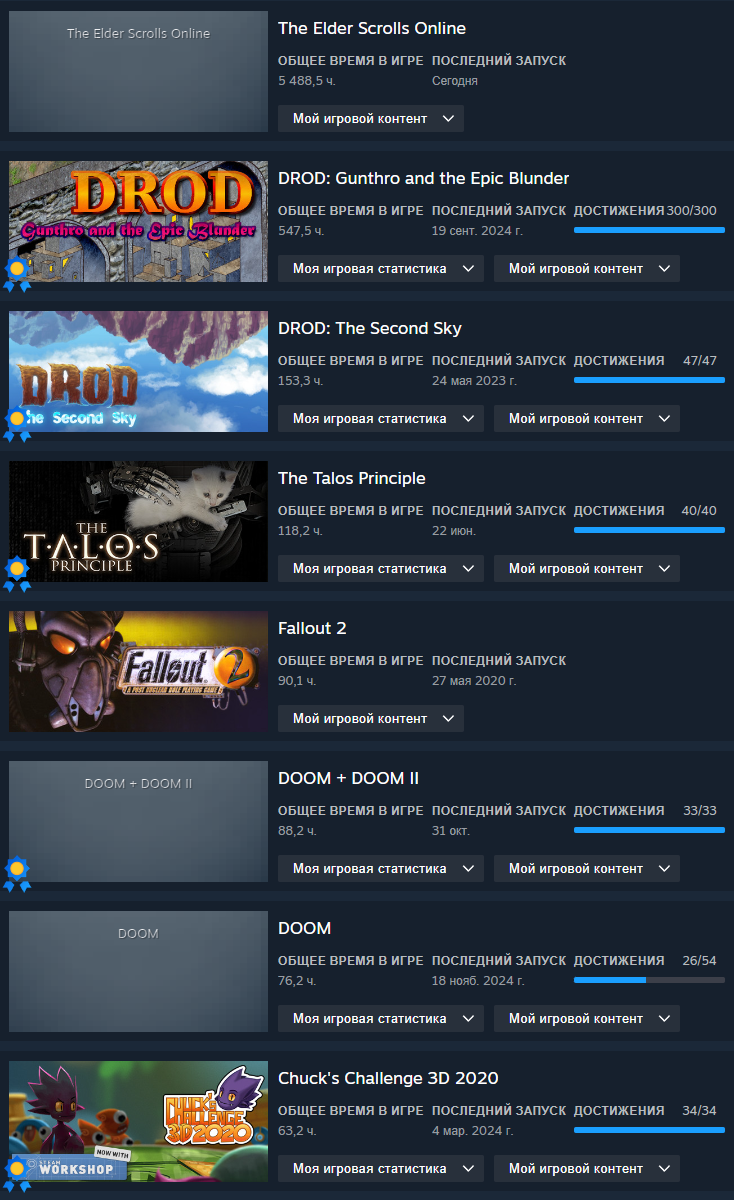Click the perfect-game badge on DROD: Gunthro thumbnail
Image resolution: width=734 pixels, height=1200 pixels.
click(17, 274)
